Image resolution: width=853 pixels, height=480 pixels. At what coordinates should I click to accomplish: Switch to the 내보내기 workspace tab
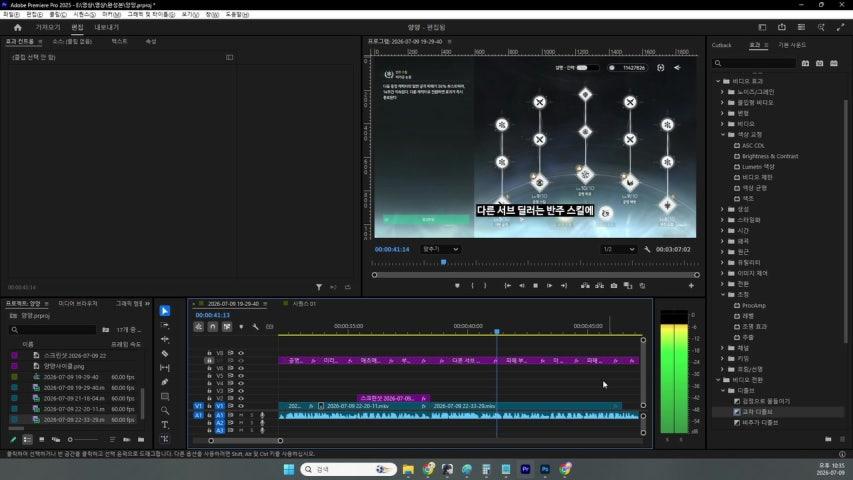[x=107, y=27]
